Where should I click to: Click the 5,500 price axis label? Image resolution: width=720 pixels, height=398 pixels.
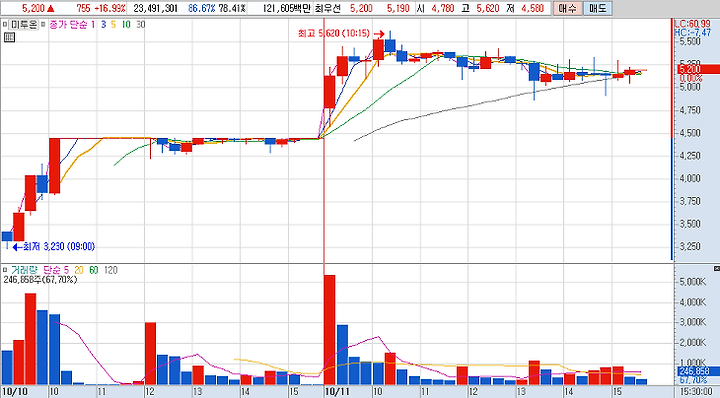coord(690,41)
